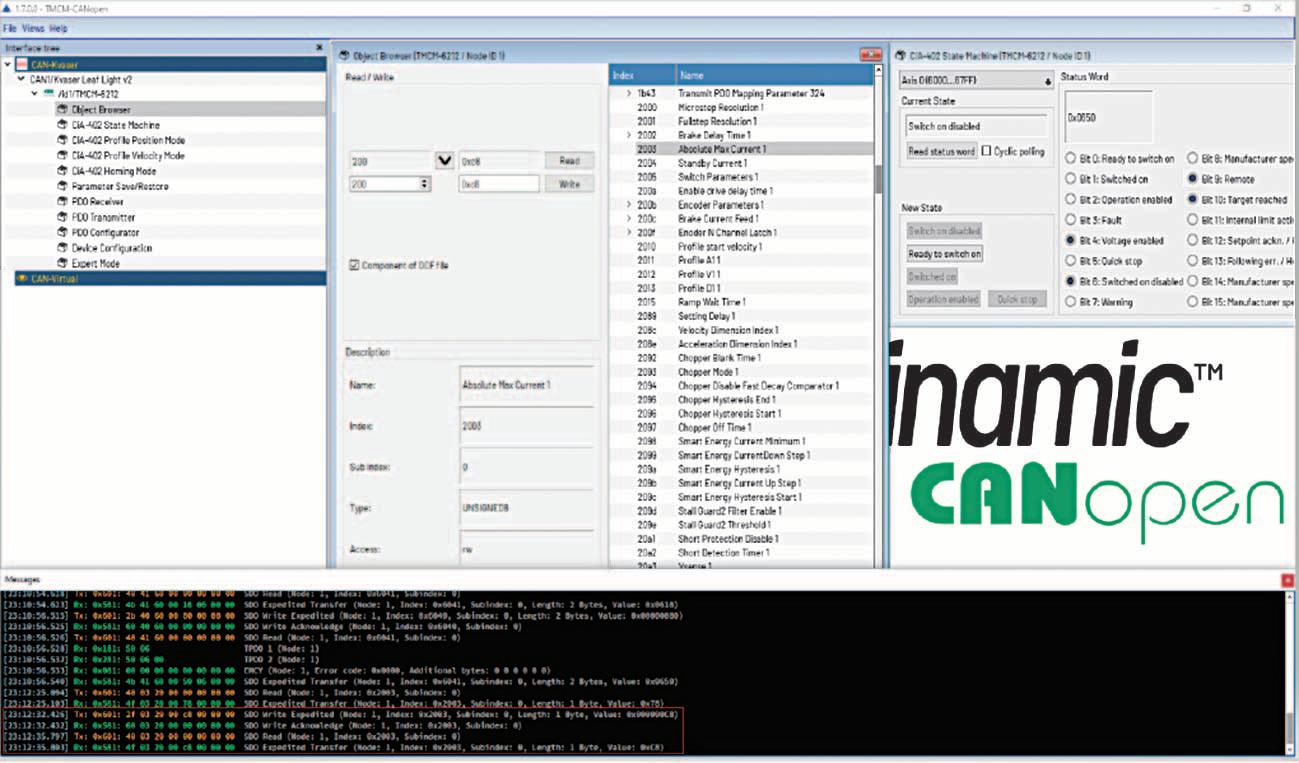This screenshot has width=1299, height=763.
Task: Select the Bit 5: Quick stop radio
Action: [1071, 261]
